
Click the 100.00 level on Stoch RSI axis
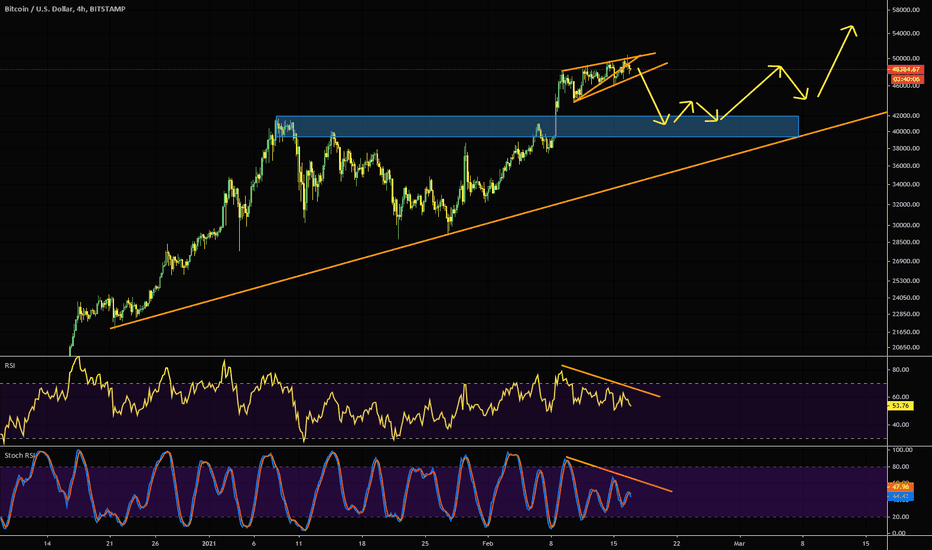902,450
